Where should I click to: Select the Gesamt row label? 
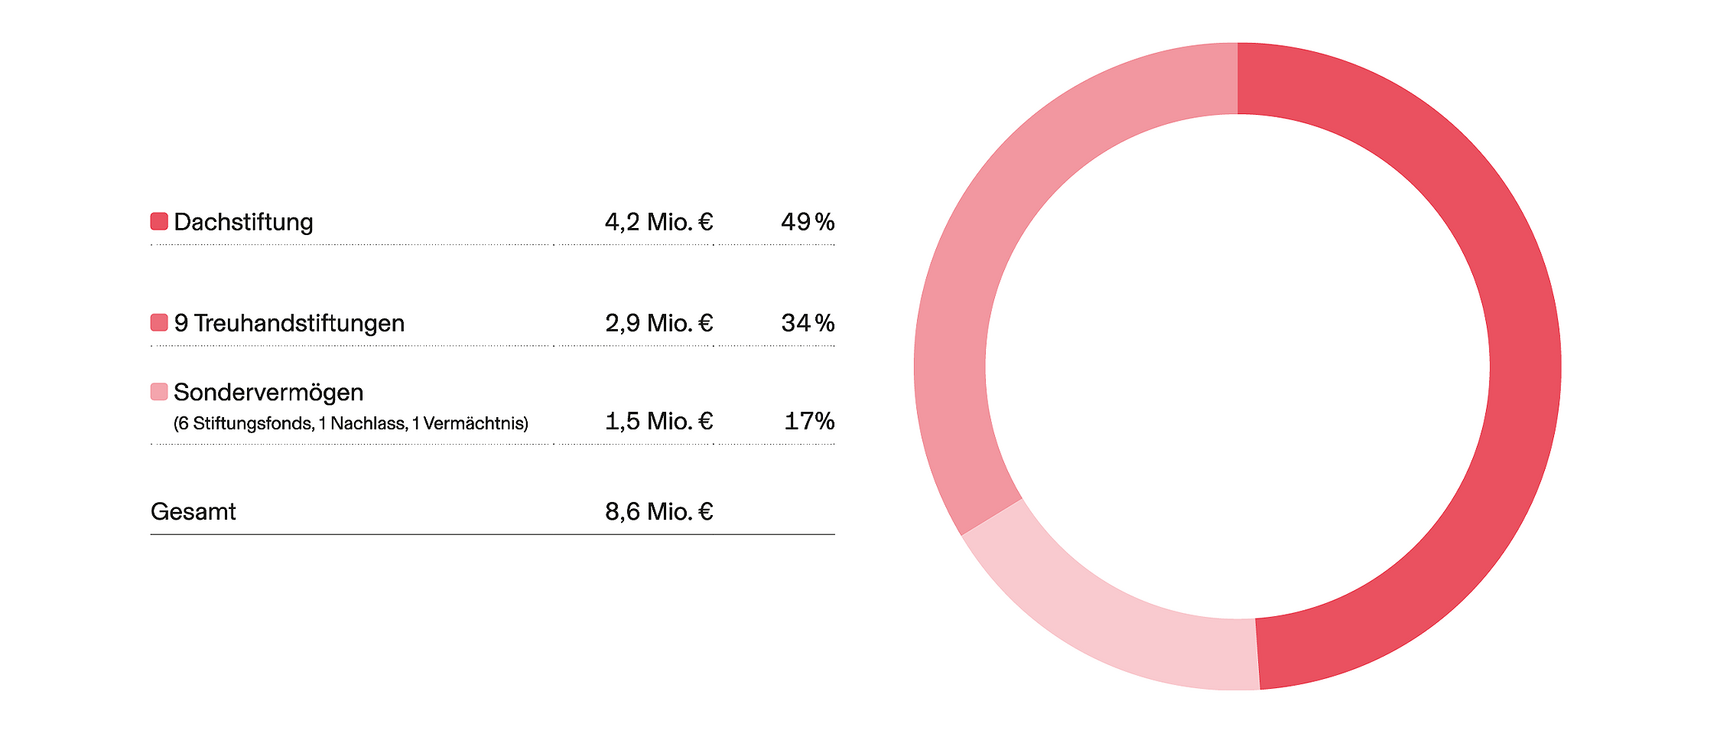pyautogui.click(x=193, y=512)
